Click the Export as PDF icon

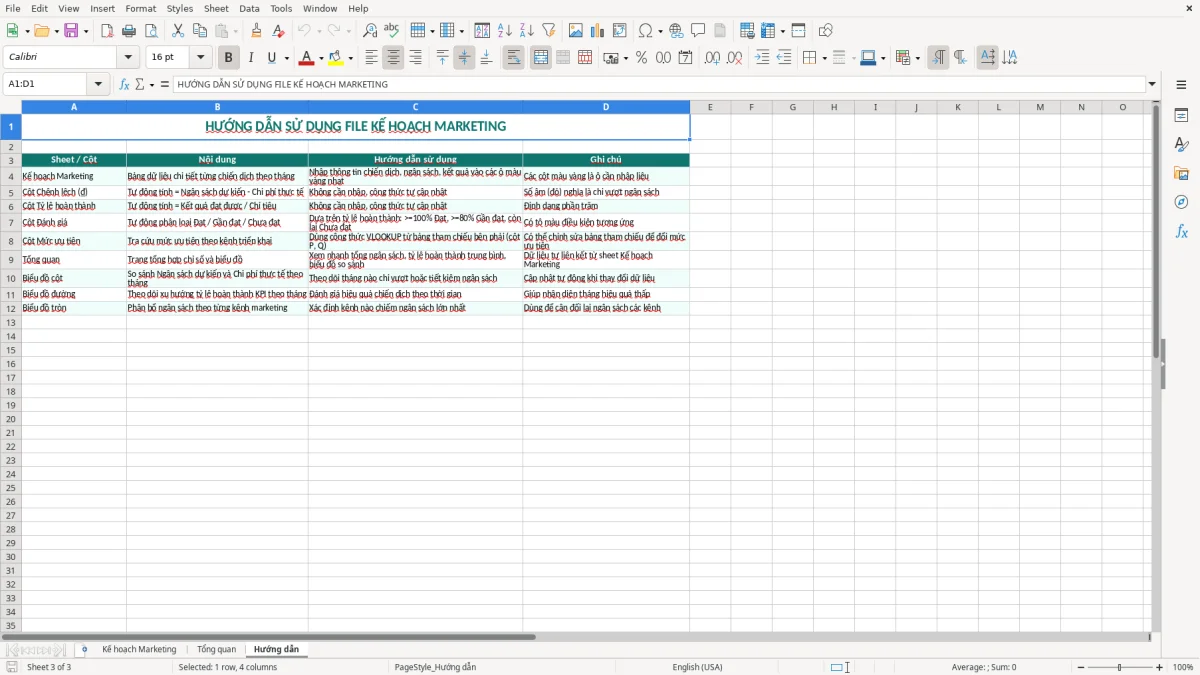107,31
